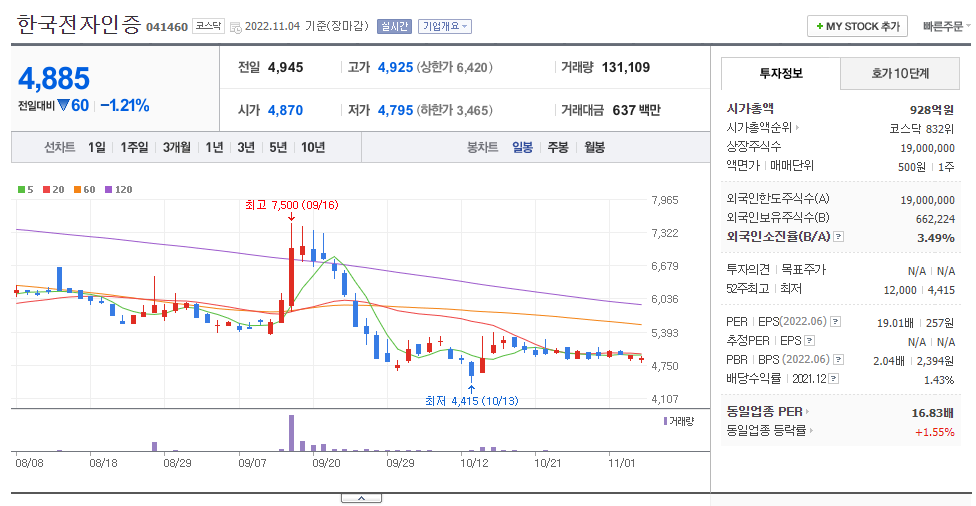Click the 시가총액 value 928억원

pyautogui.click(x=931, y=110)
